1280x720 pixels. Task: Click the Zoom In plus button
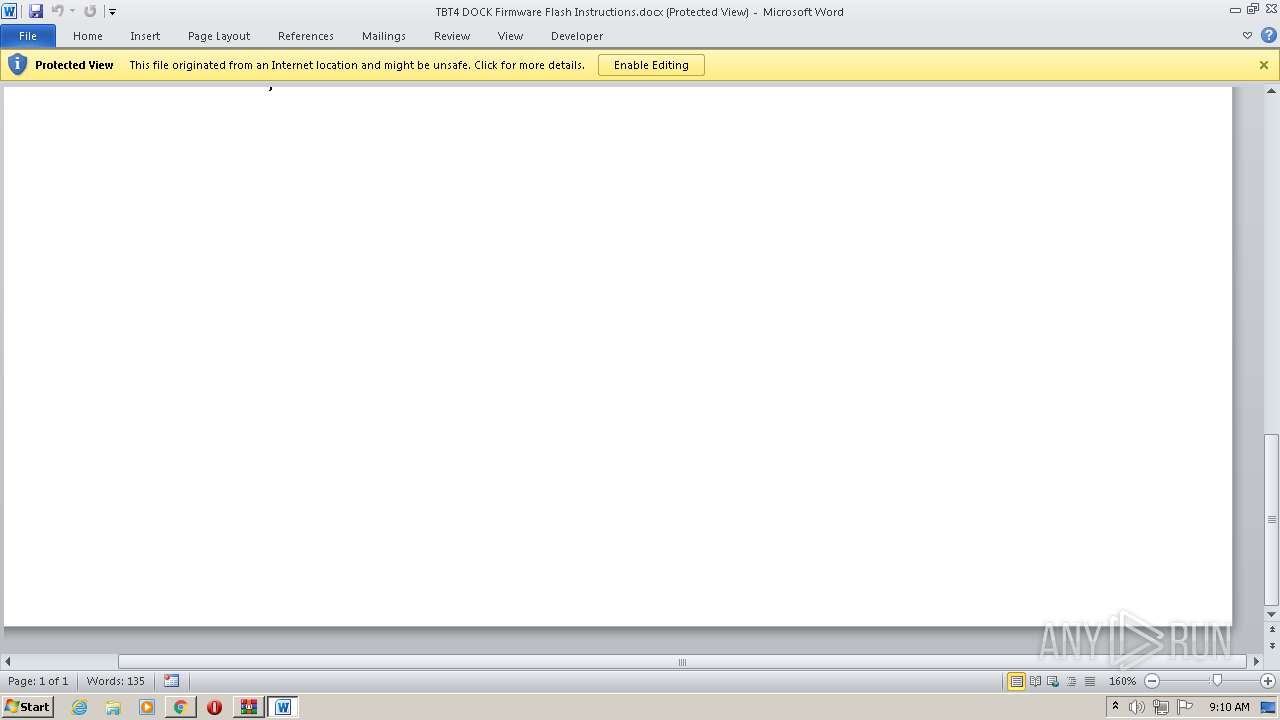[x=1268, y=681]
